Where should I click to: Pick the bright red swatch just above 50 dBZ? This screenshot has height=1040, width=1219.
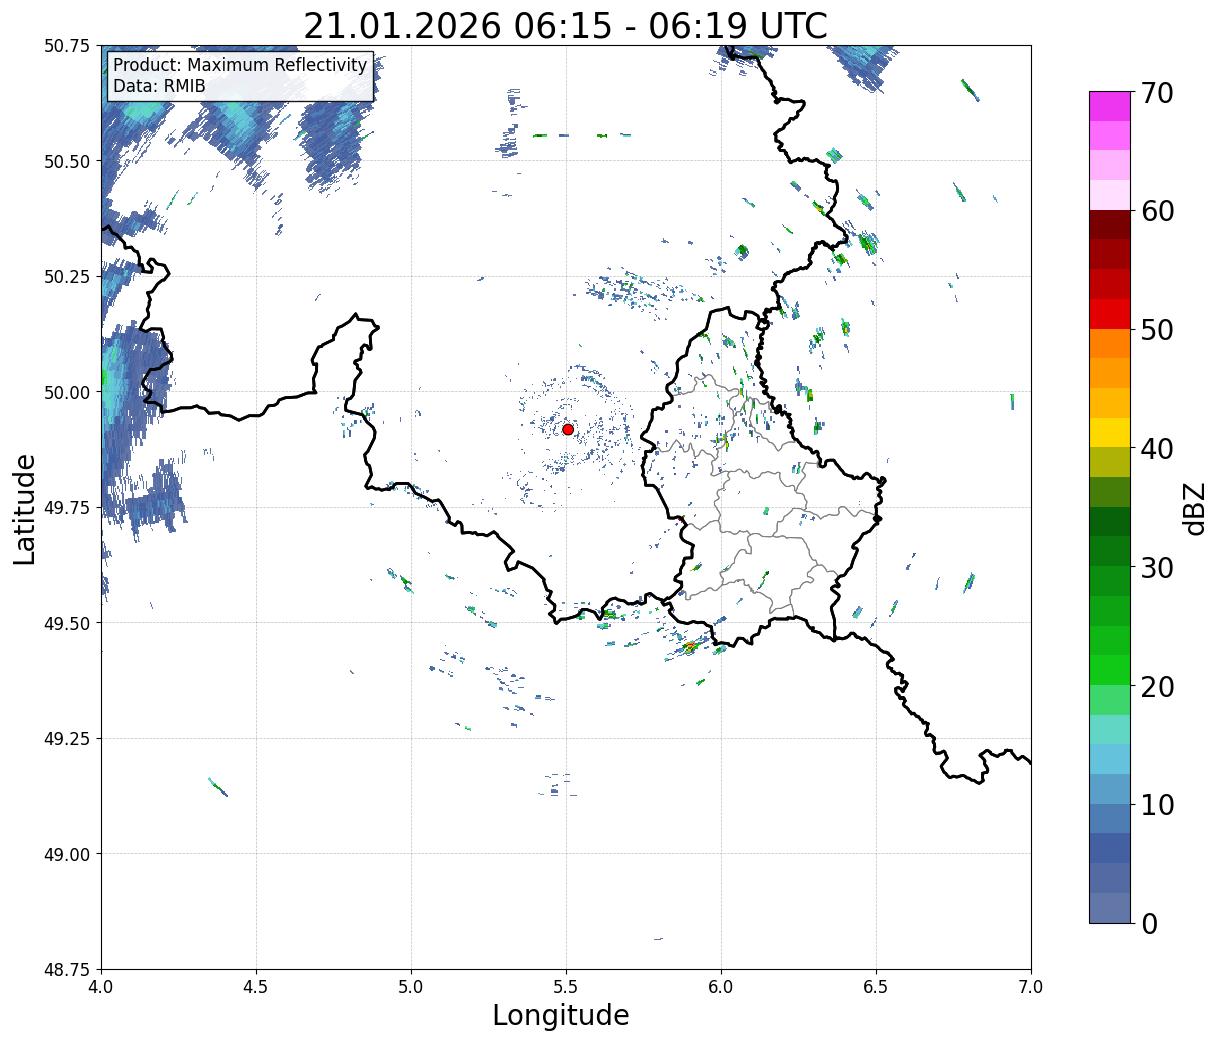click(1110, 314)
